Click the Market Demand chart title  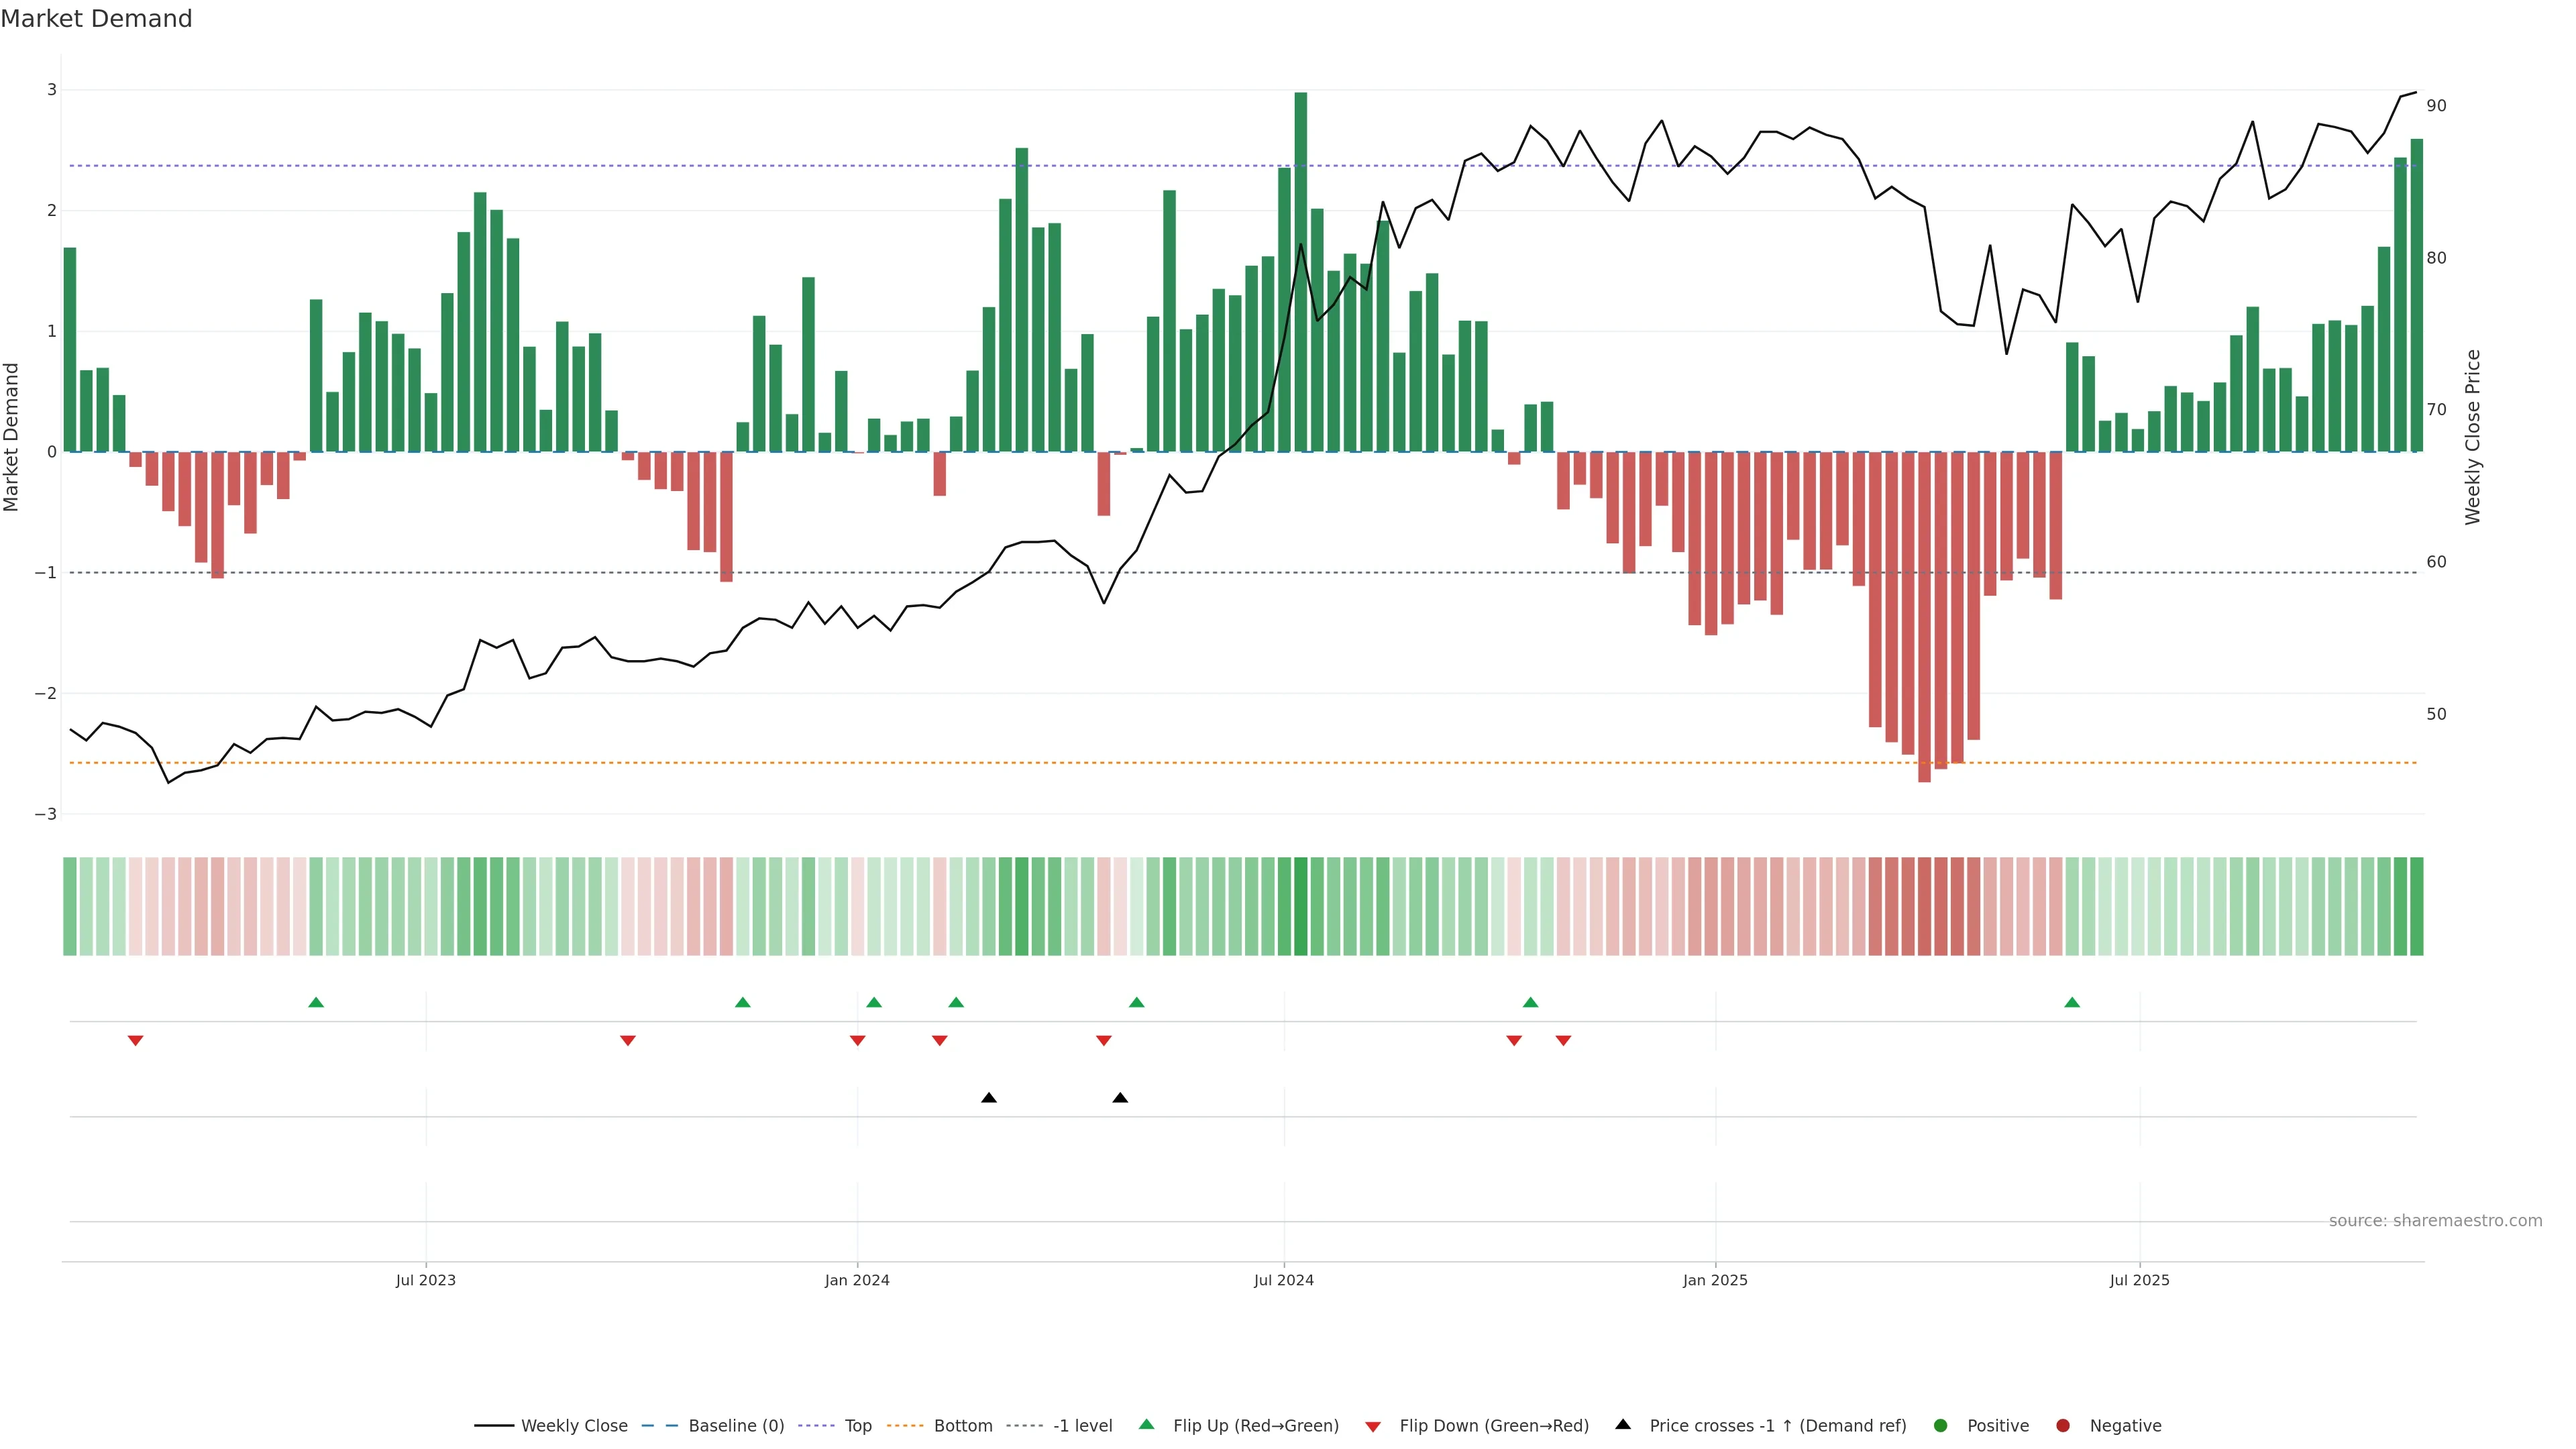(96, 19)
